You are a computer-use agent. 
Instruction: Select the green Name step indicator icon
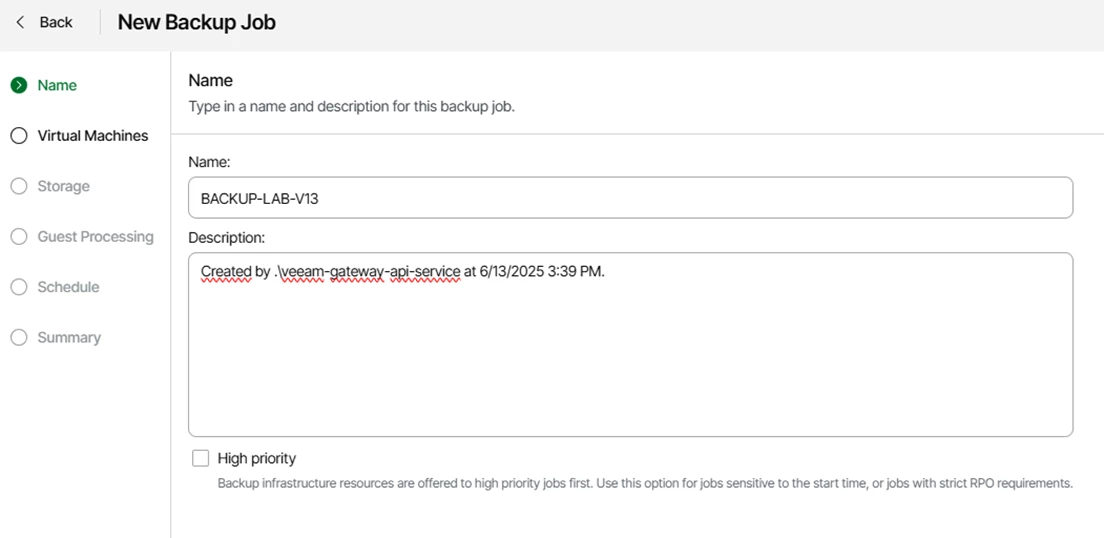(x=19, y=85)
